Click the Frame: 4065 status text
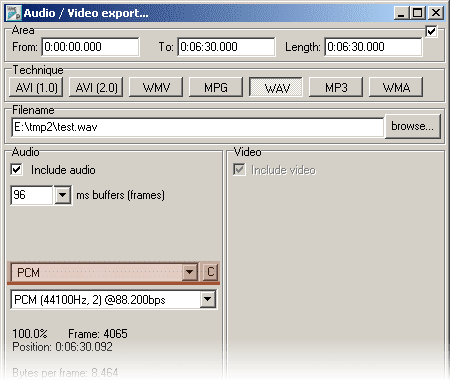The height and width of the screenshot is (391, 450). pos(98,334)
